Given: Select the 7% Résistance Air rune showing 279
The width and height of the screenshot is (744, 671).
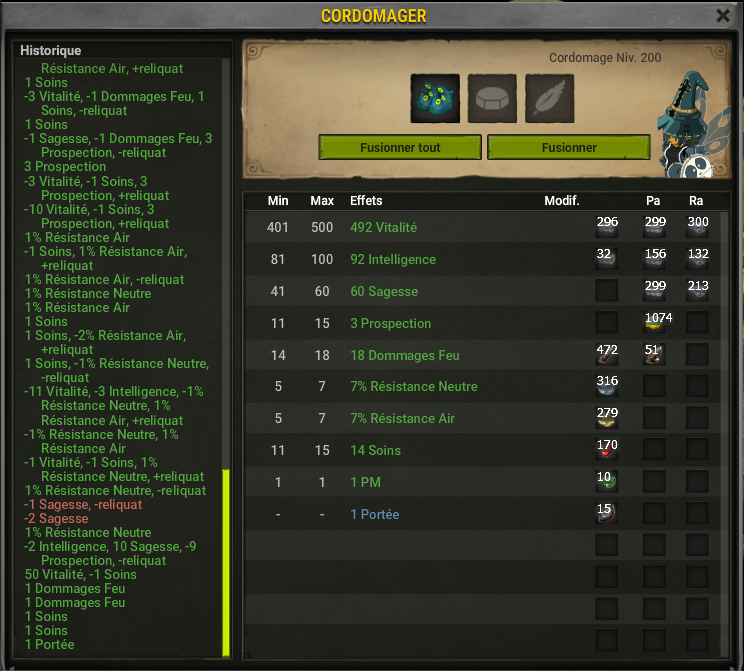Looking at the screenshot, I should [x=607, y=418].
